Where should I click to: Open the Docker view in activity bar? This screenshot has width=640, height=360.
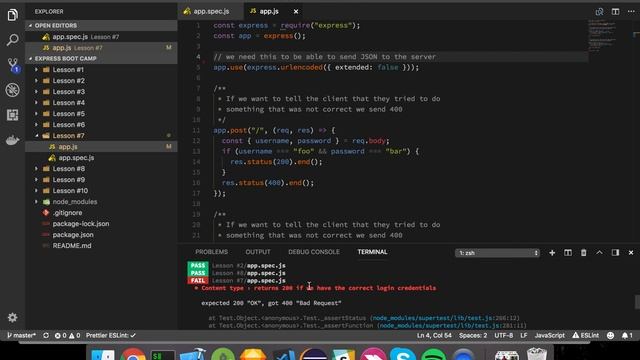pyautogui.click(x=12, y=140)
